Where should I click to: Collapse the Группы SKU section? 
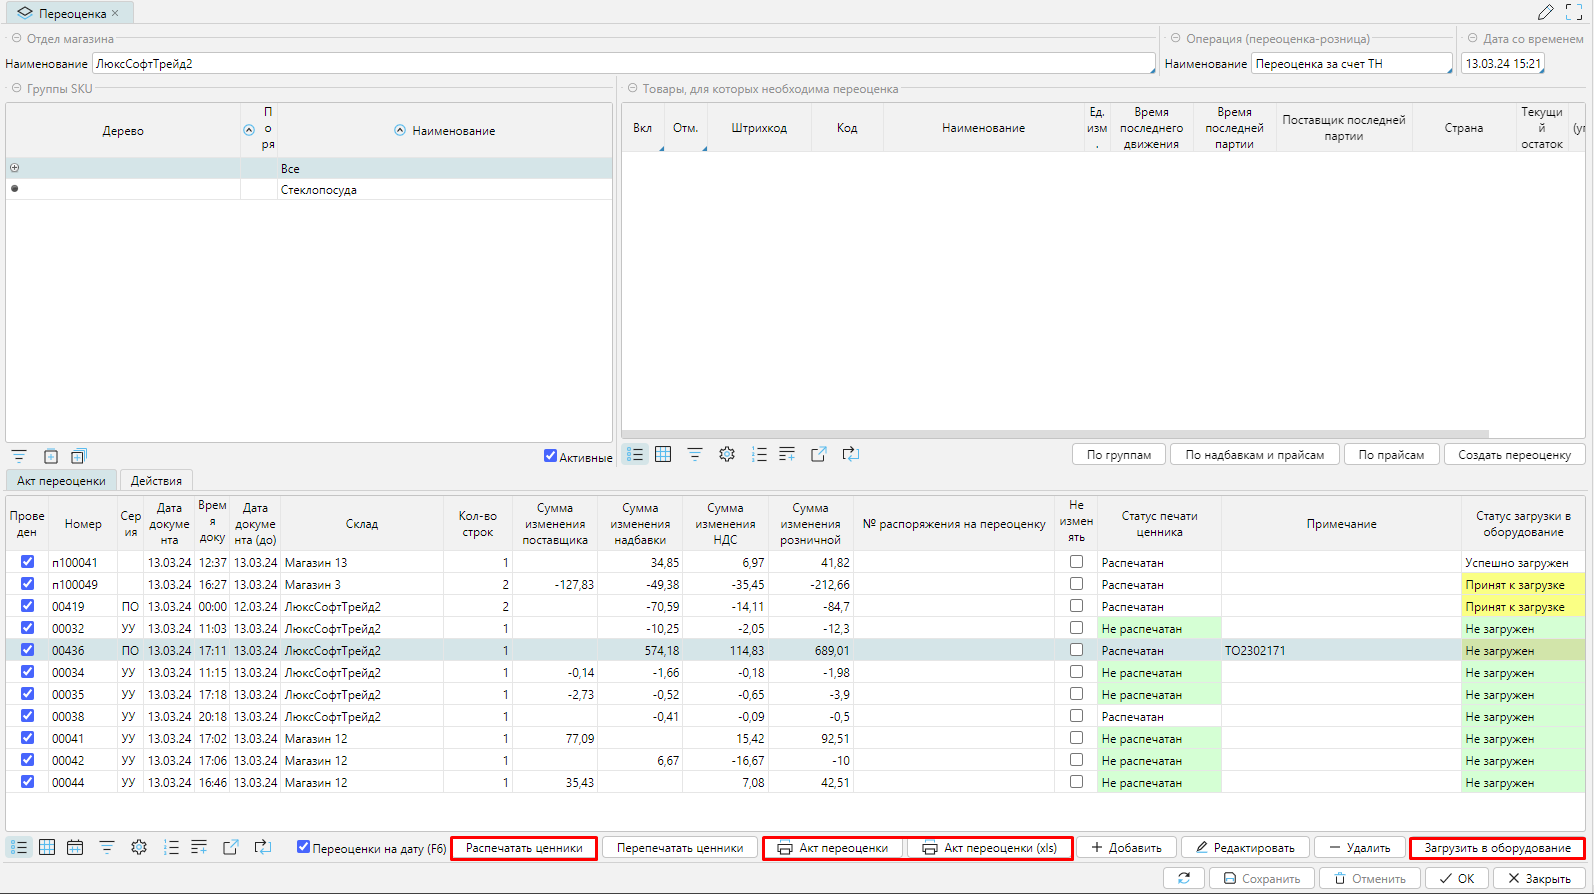16,88
